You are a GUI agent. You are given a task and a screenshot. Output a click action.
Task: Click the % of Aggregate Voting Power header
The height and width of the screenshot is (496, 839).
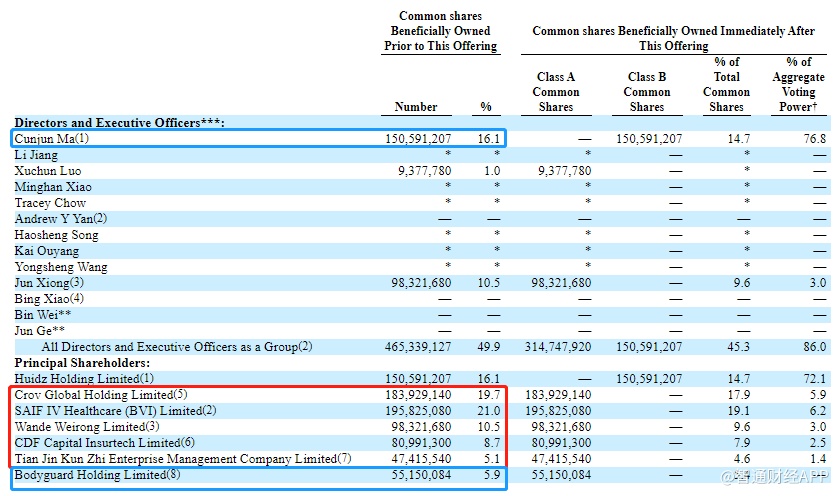799,84
